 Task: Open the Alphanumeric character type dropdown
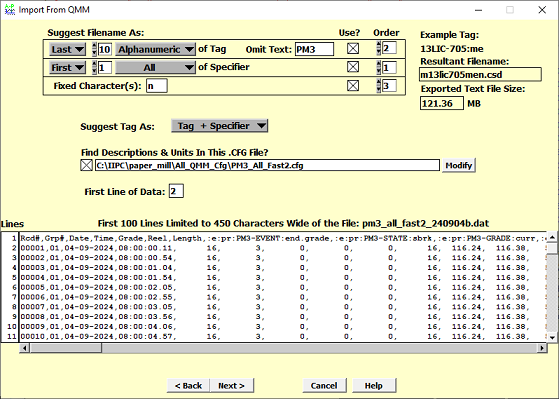pos(155,49)
